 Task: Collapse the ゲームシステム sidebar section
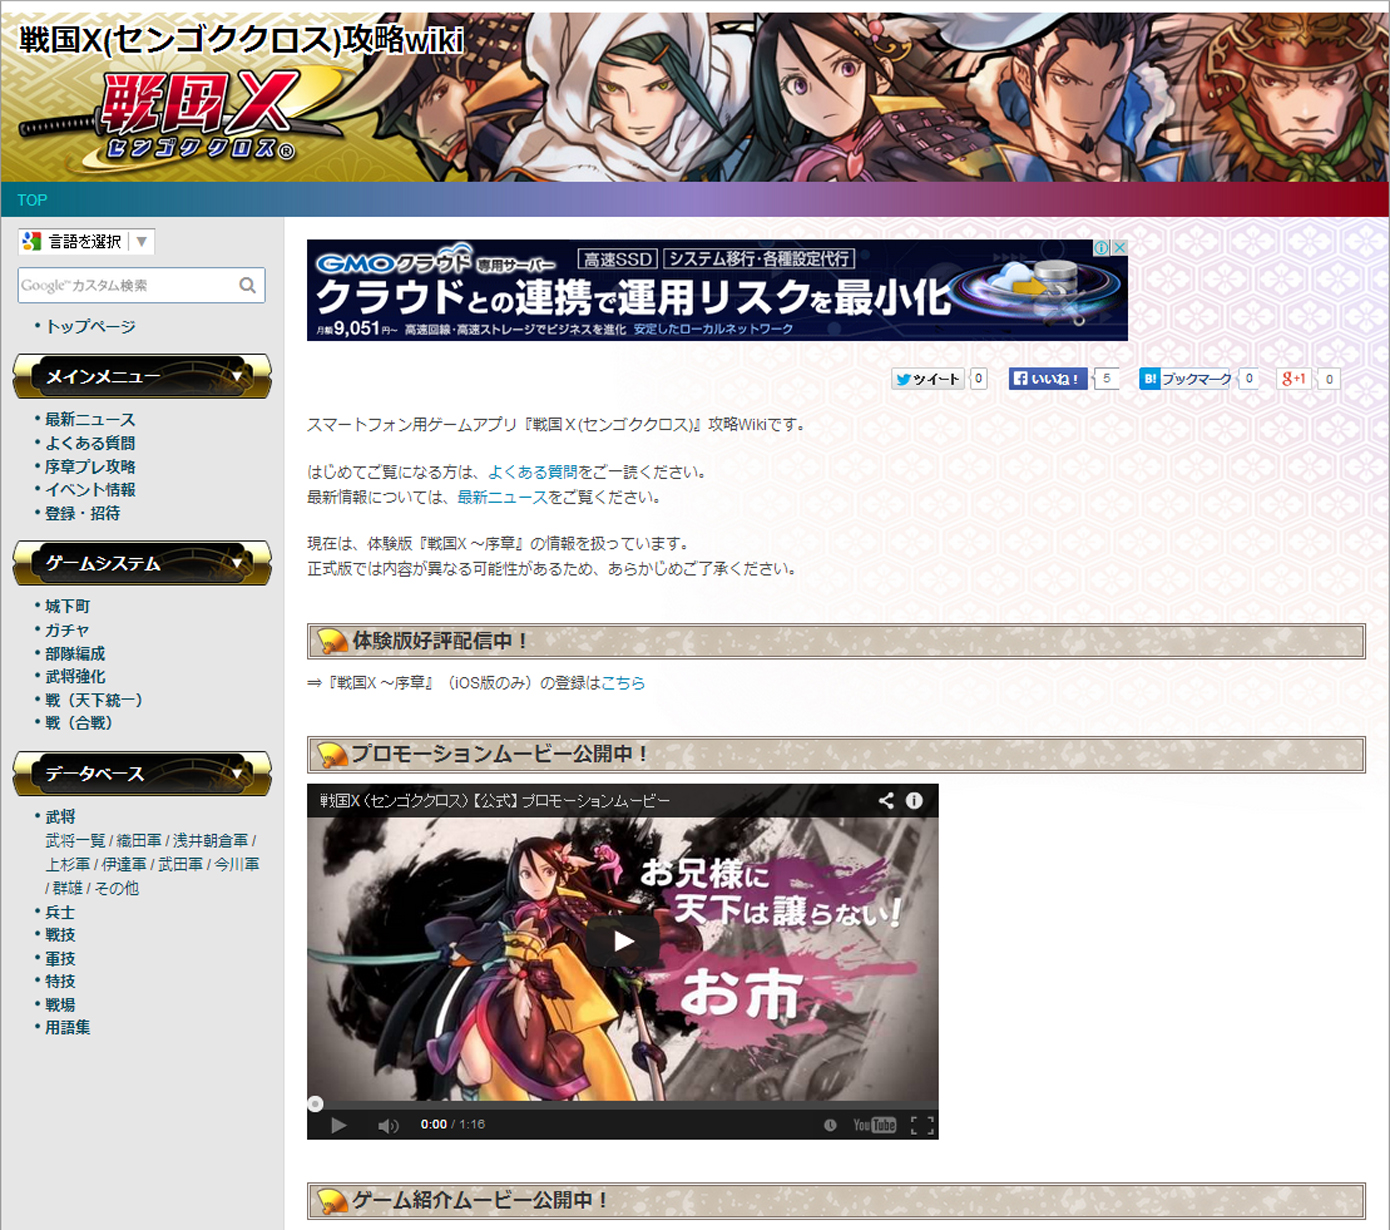click(142, 563)
